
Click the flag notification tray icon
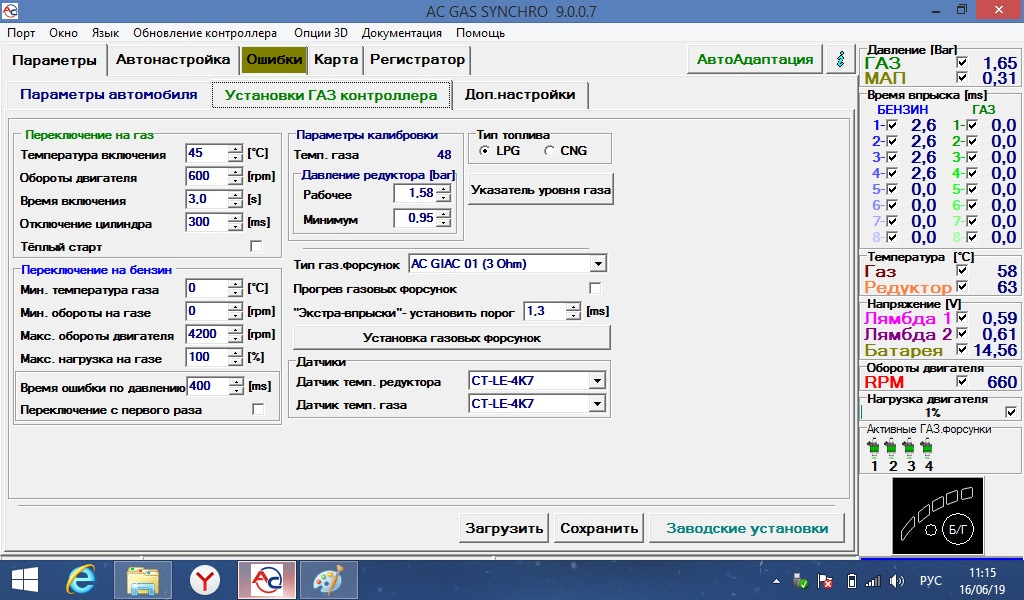point(825,580)
